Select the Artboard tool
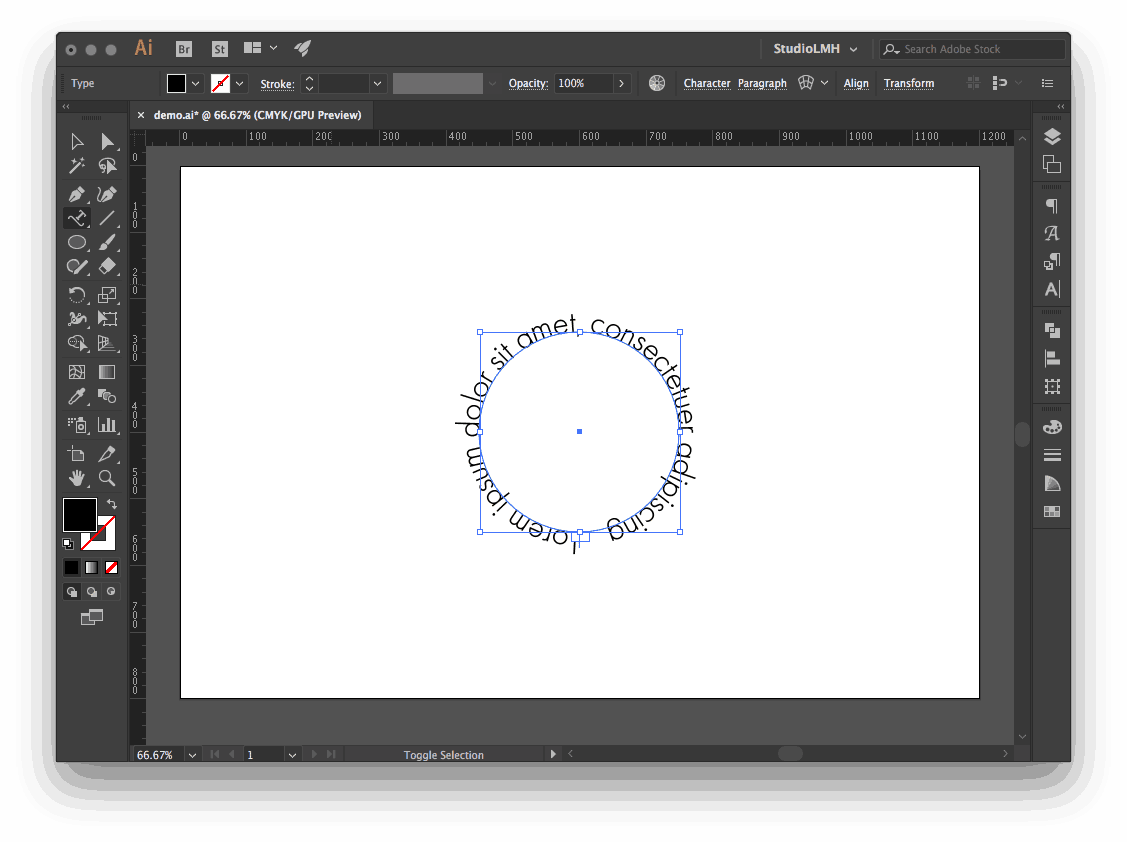Viewport: 1127px width, 842px height. [x=77, y=454]
